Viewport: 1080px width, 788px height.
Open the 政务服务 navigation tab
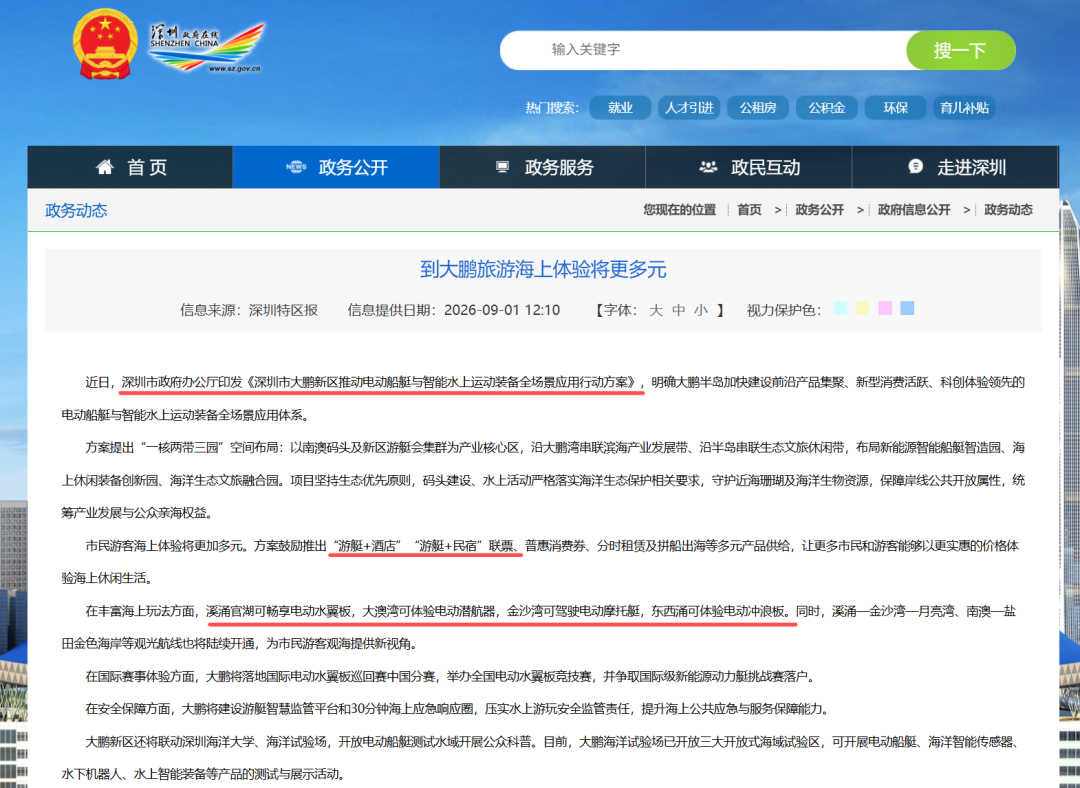(x=543, y=167)
